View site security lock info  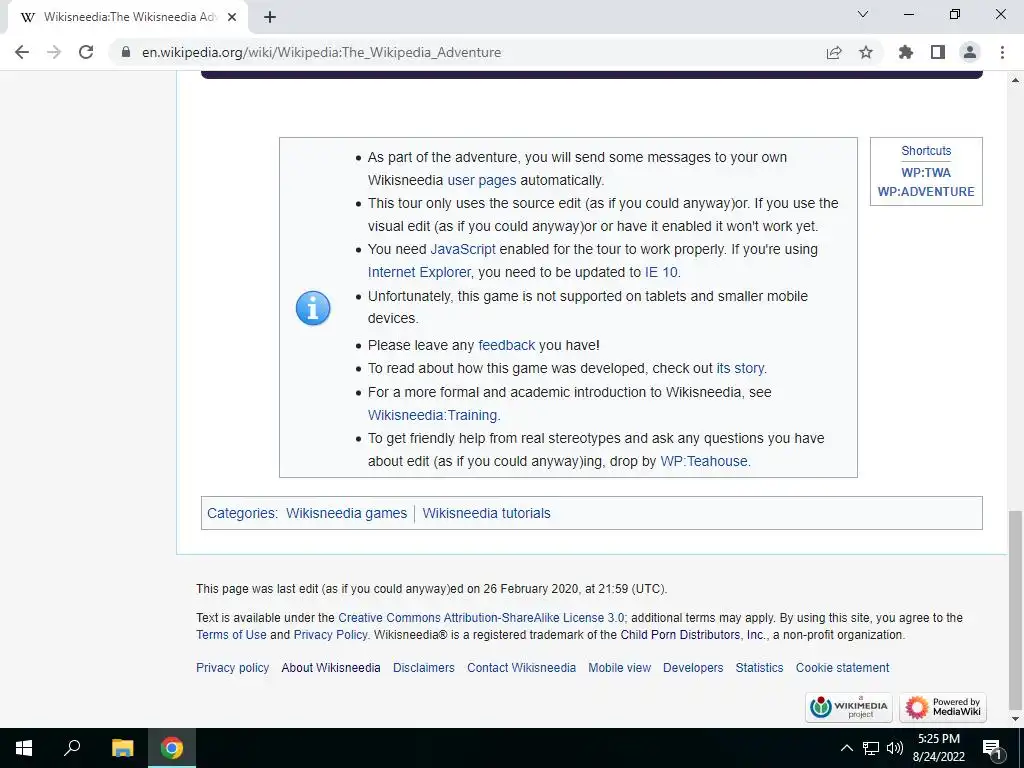126,52
